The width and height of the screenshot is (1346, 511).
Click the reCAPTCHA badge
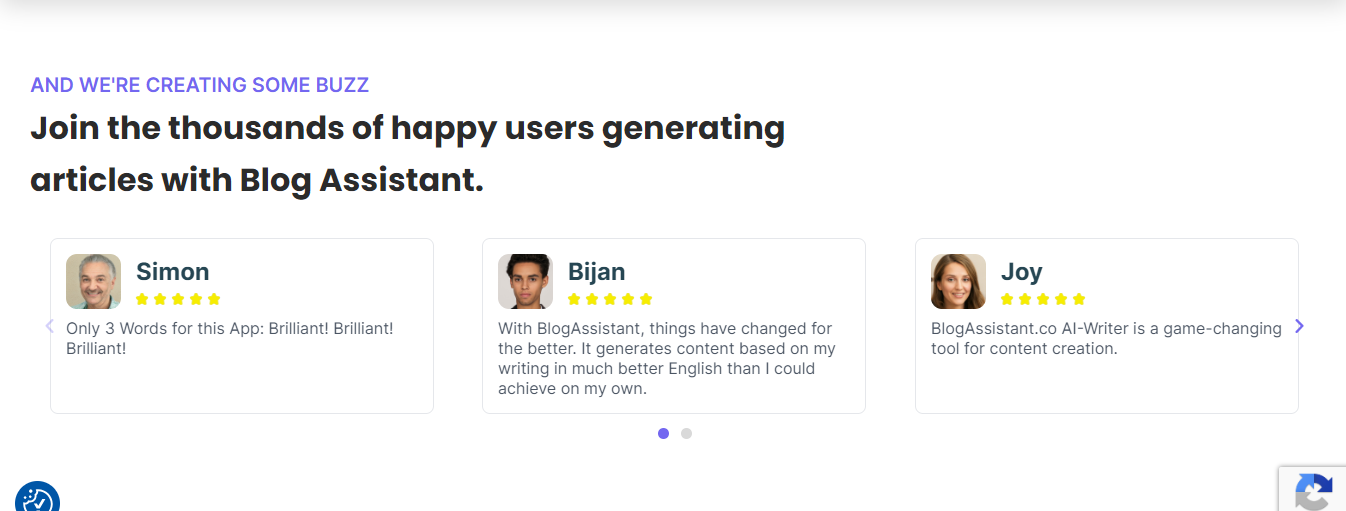point(1312,489)
